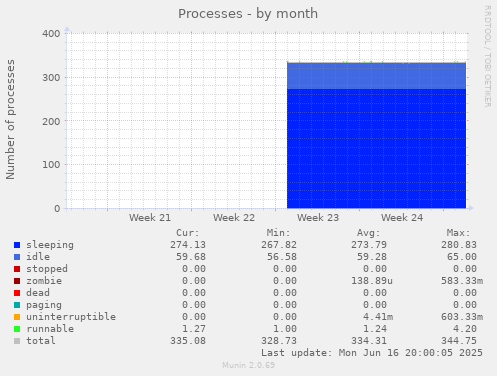
Task: Click the 'Week 24' axis label
Action: [402, 218]
